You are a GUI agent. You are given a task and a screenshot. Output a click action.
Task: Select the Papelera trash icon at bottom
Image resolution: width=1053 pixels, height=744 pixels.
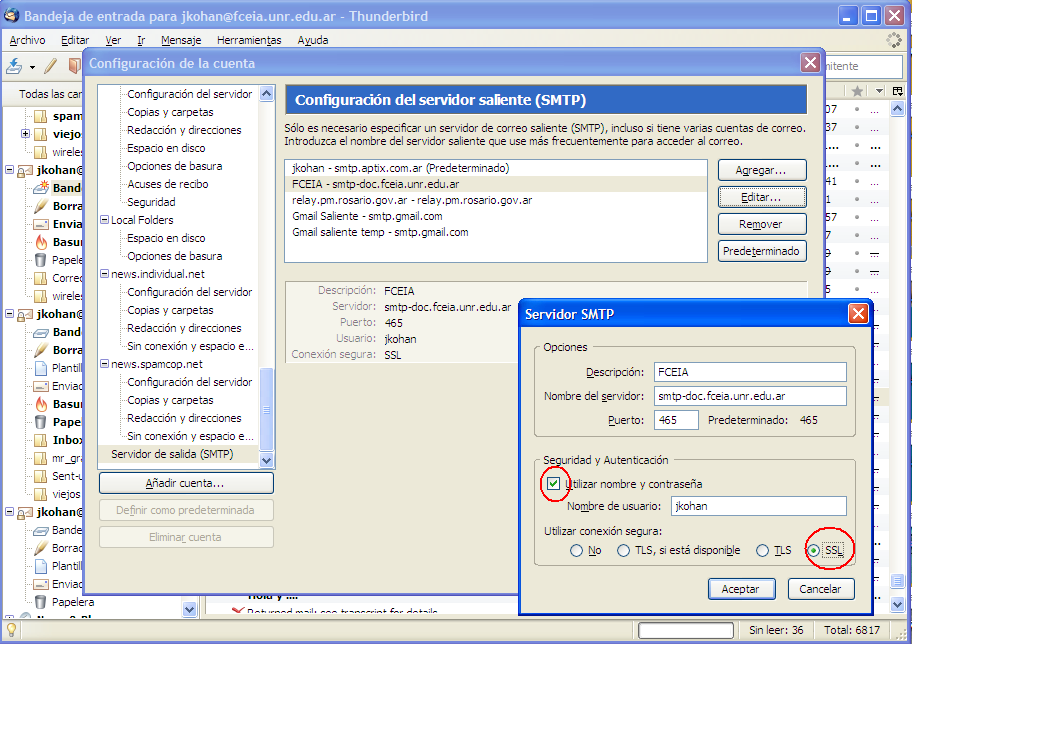[40, 602]
